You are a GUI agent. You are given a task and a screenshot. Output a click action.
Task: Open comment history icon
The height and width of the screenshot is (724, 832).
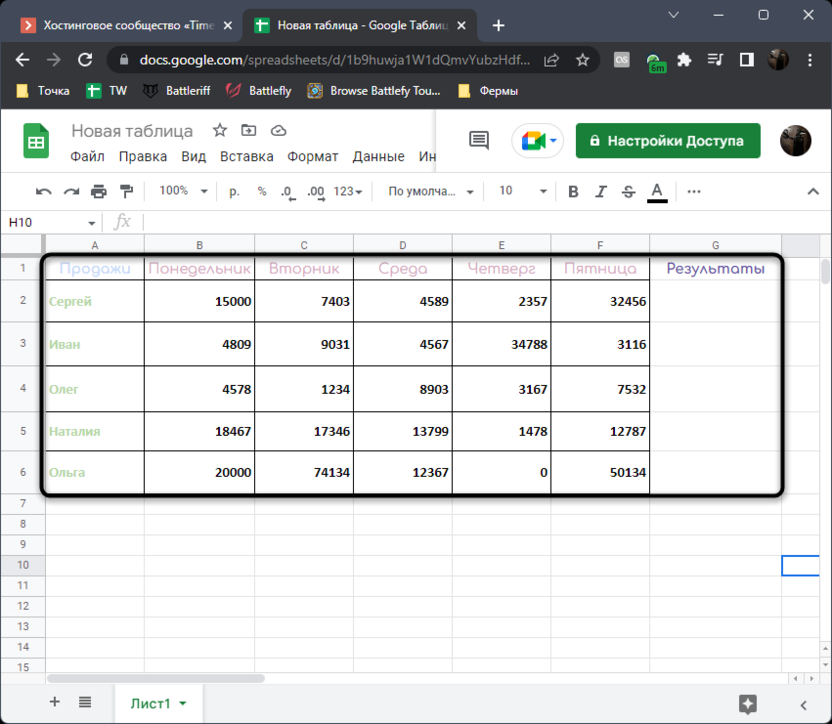(x=479, y=141)
